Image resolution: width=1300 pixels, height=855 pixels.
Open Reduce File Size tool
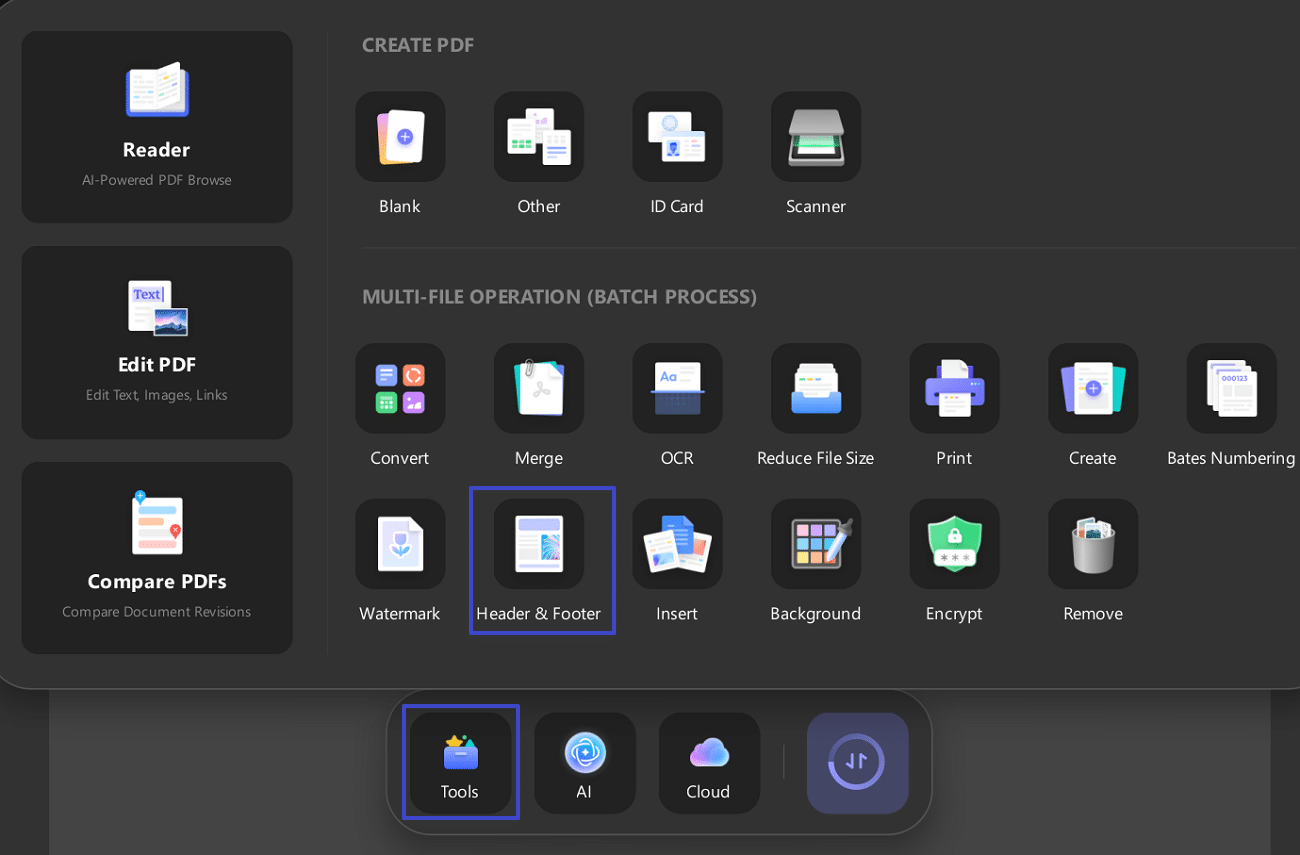pyautogui.click(x=815, y=389)
